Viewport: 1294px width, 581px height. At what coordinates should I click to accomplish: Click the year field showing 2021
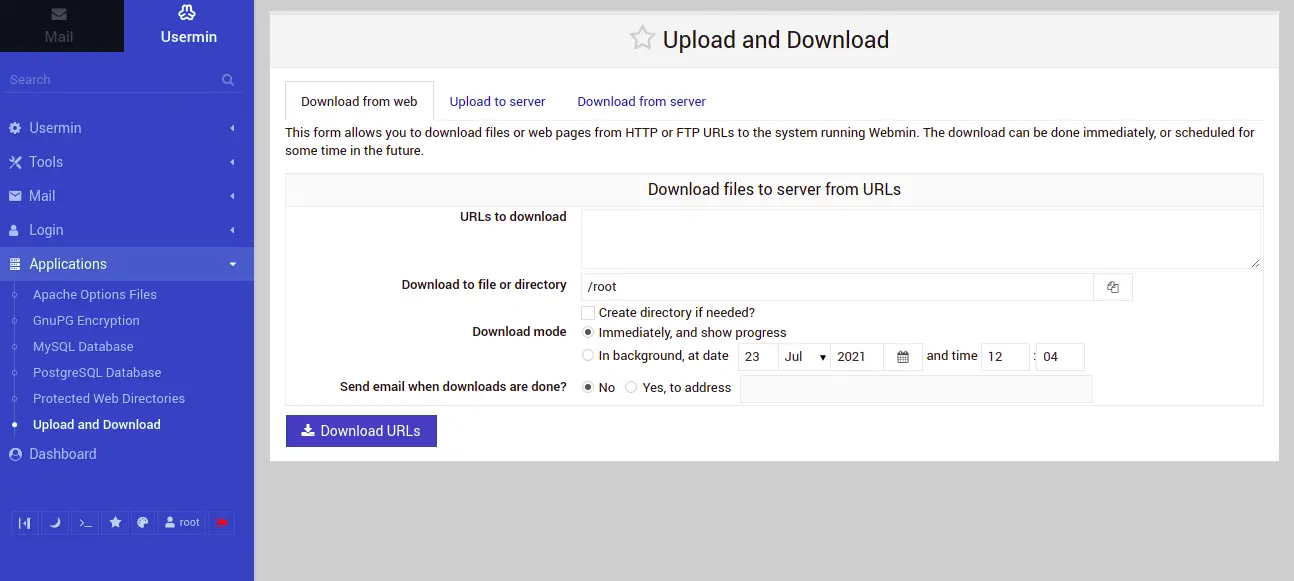(857, 357)
